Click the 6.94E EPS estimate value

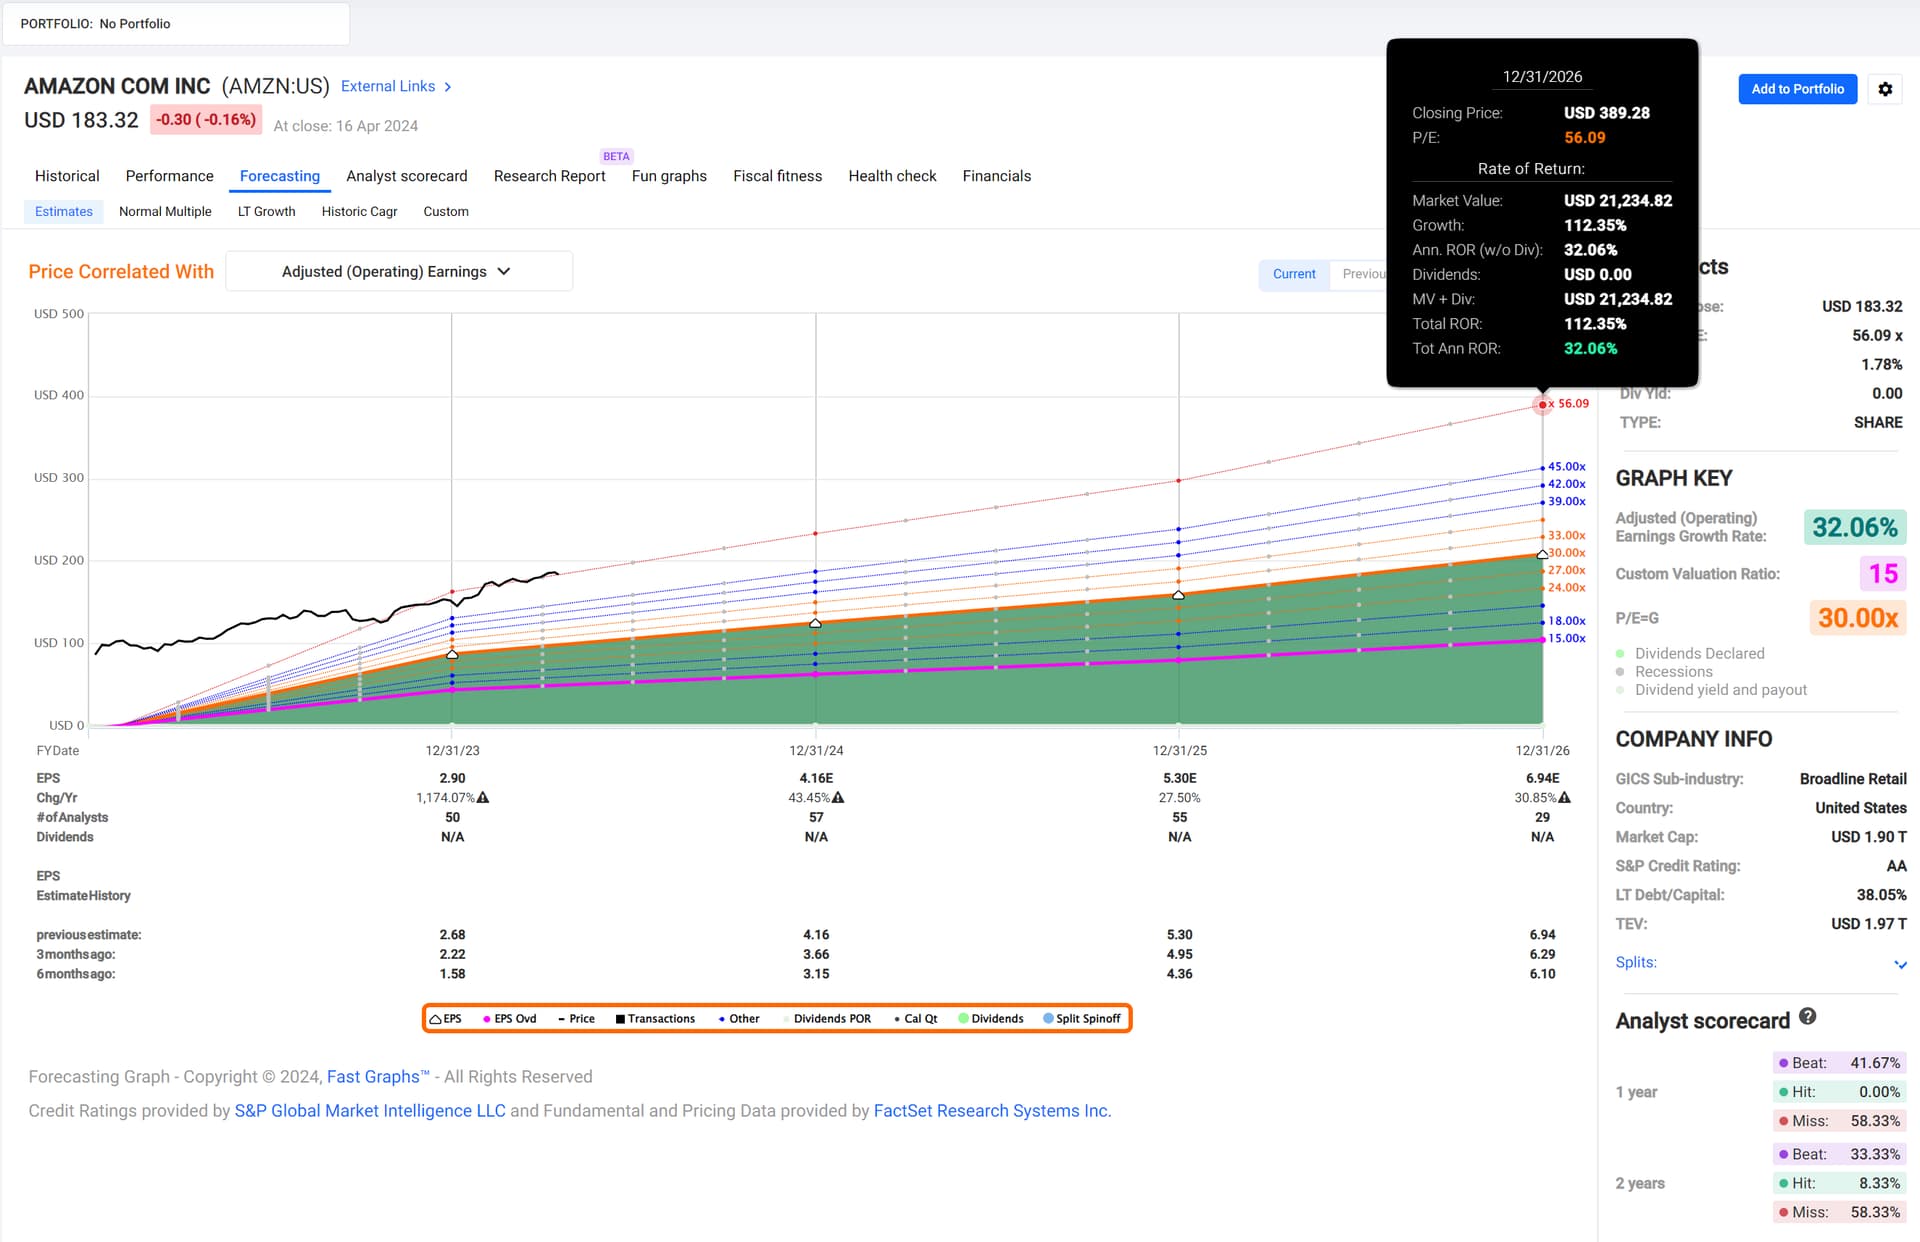(1542, 778)
